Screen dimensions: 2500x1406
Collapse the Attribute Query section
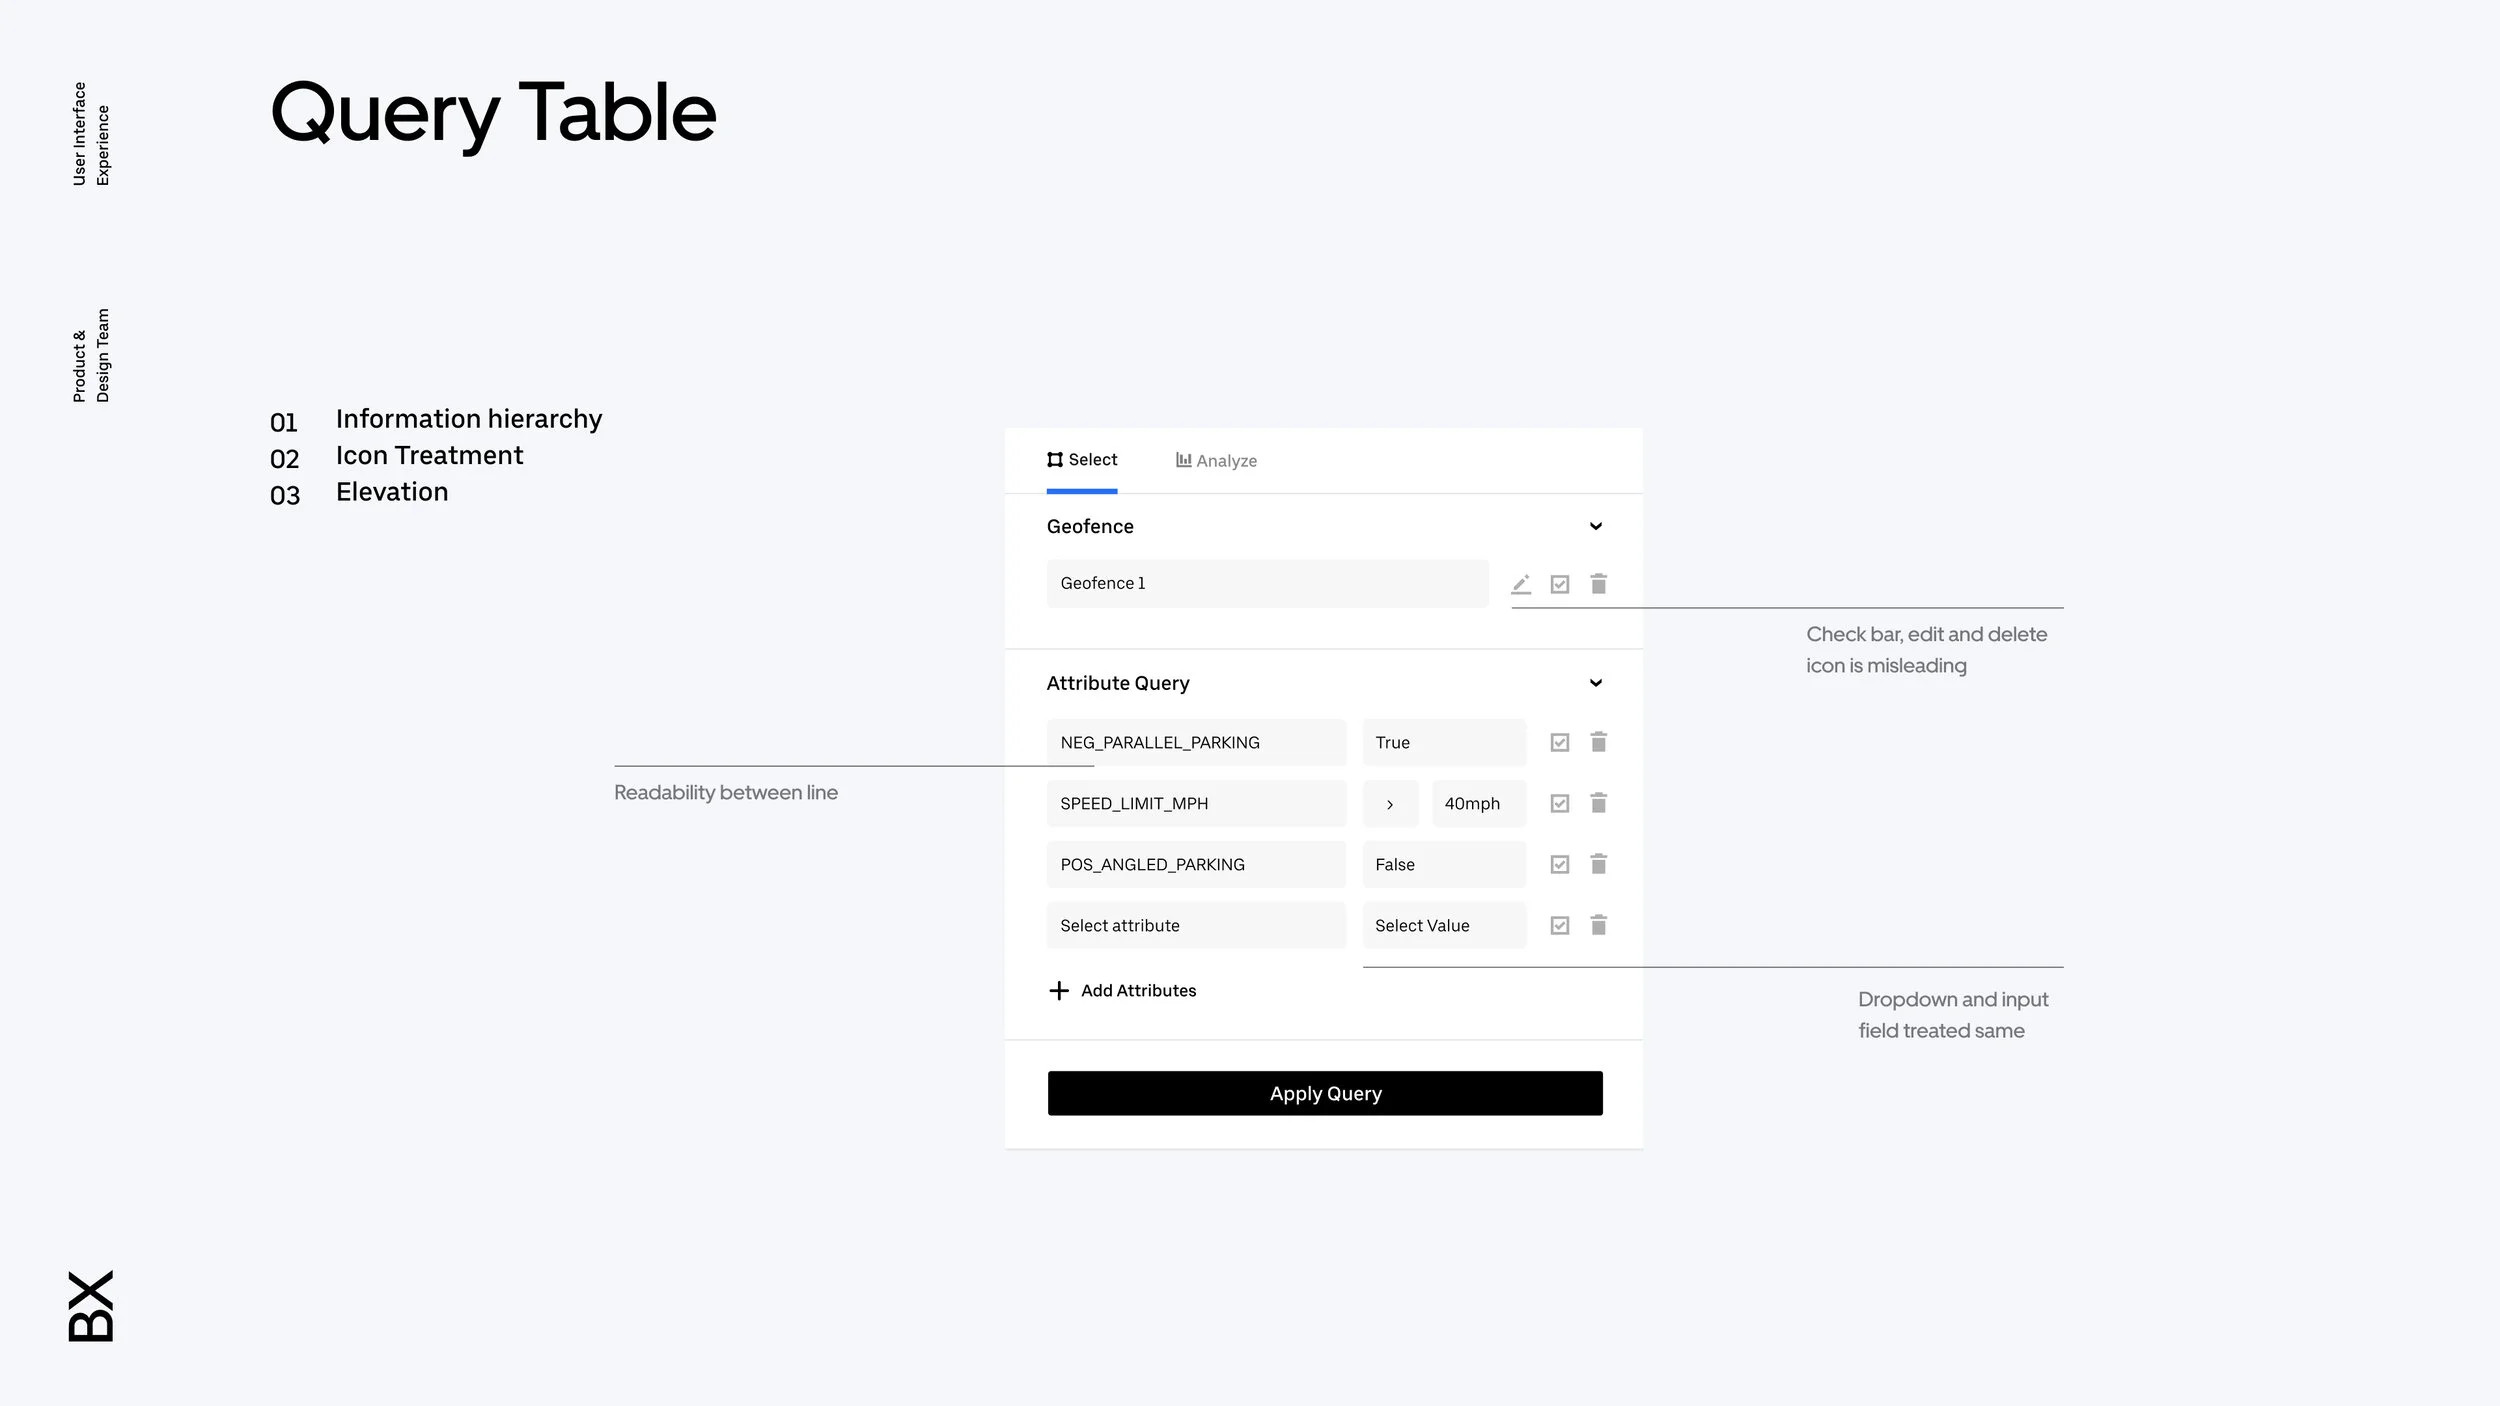(1596, 683)
